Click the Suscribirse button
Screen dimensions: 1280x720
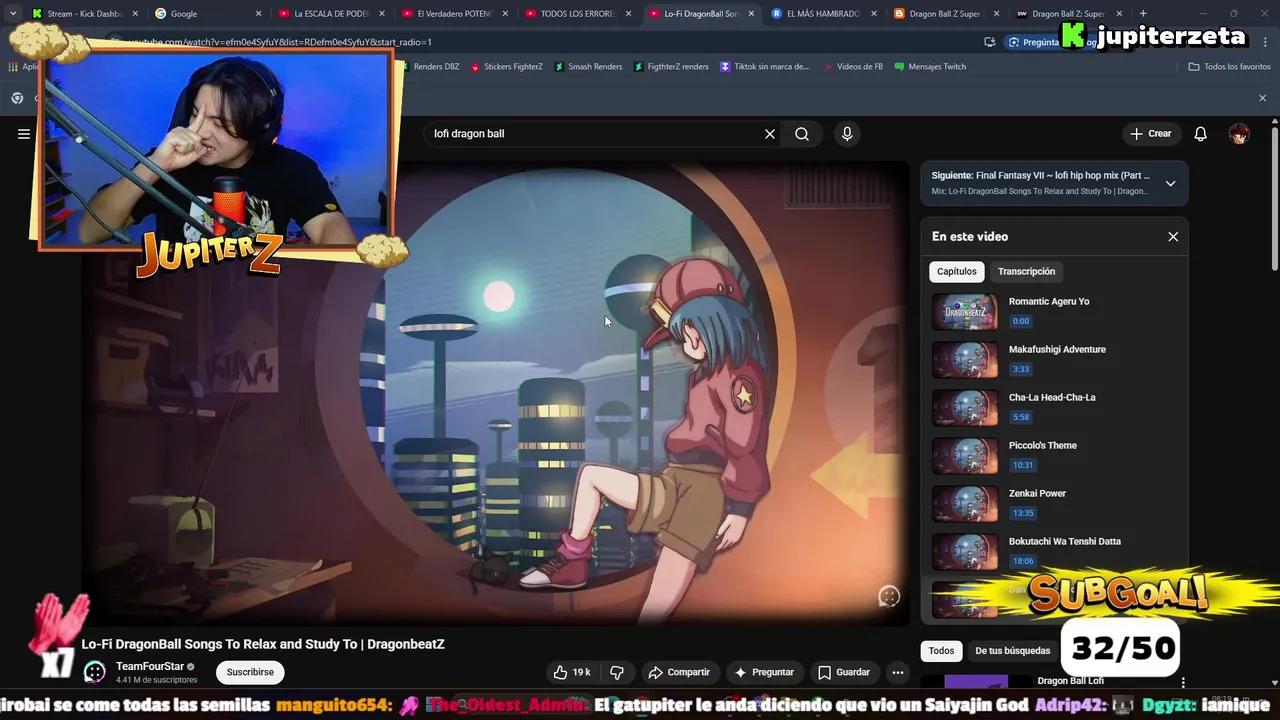(250, 672)
